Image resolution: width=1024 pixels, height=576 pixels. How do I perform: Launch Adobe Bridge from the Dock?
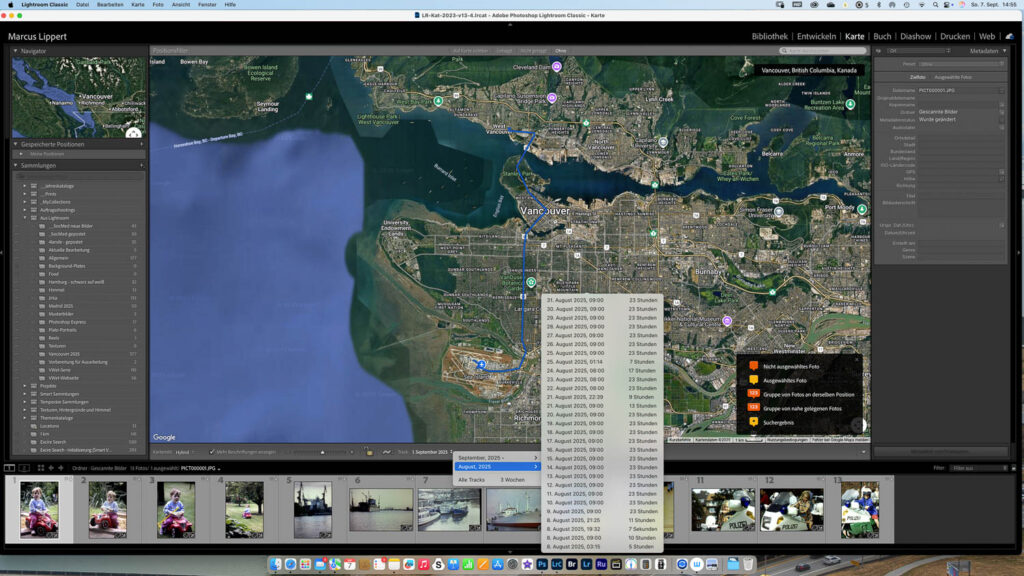coord(571,564)
